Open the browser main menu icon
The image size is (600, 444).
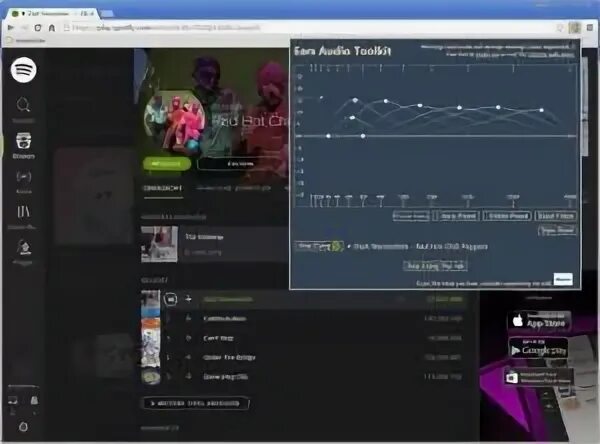point(590,28)
